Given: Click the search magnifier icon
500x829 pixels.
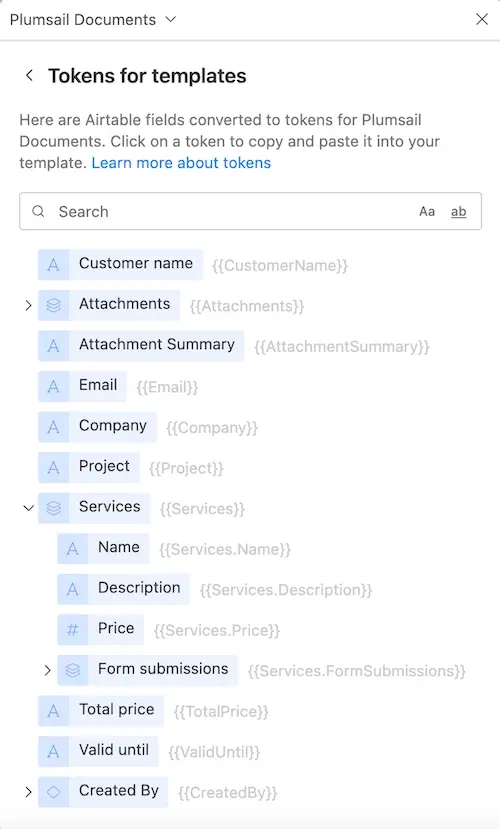Looking at the screenshot, I should (x=38, y=211).
